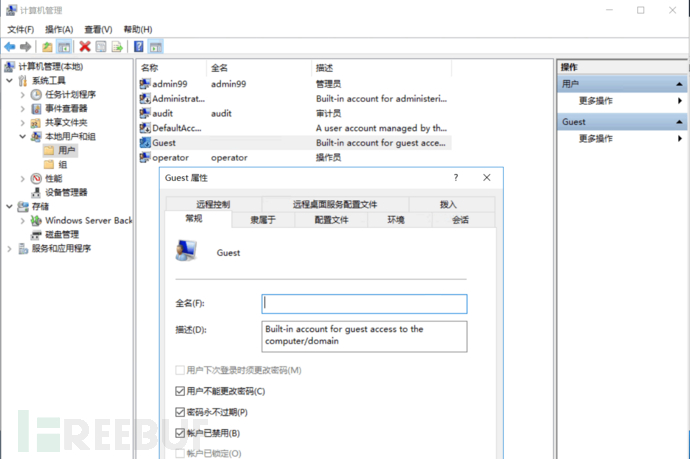
Task: Toggle 密码永不过期 checkbox
Action: [x=180, y=412]
